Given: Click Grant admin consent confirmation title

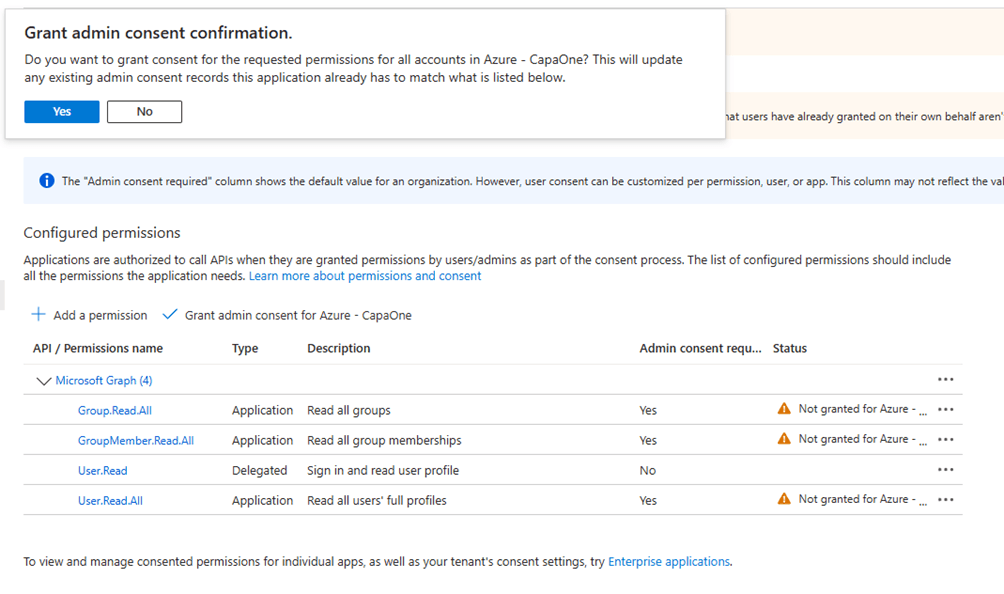Looking at the screenshot, I should 158,33.
